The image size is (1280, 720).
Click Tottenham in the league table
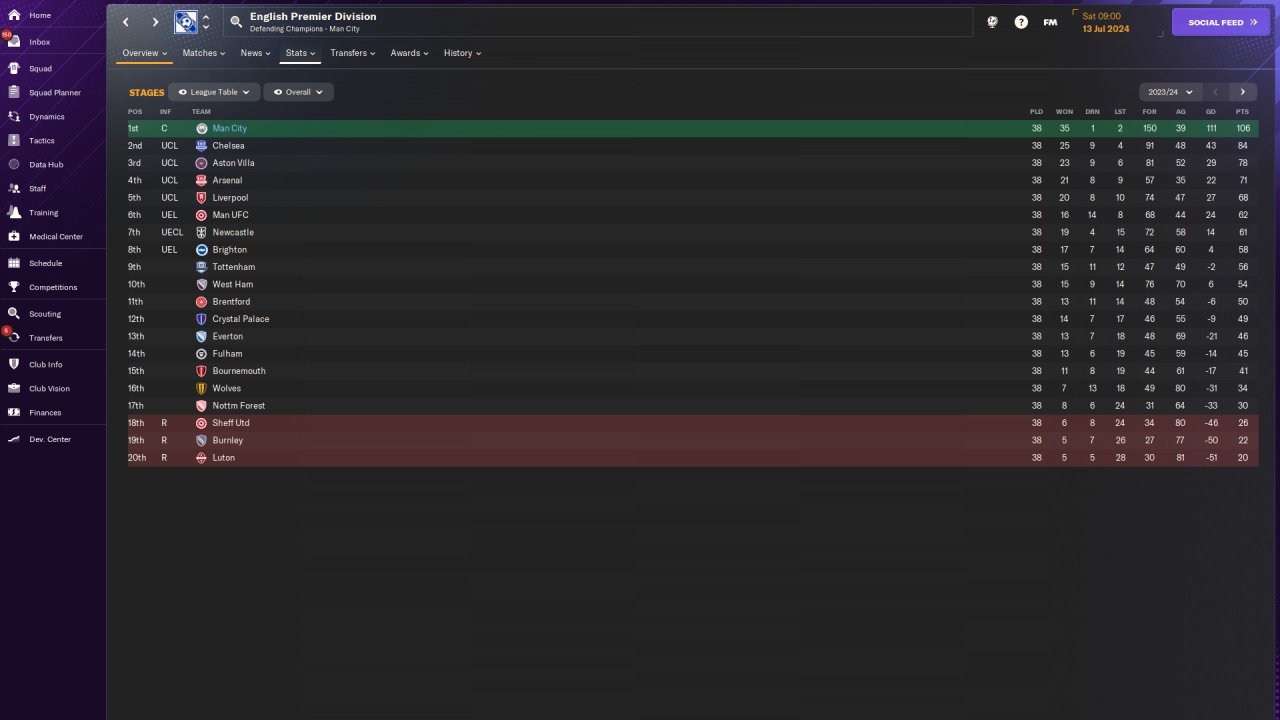point(233,267)
